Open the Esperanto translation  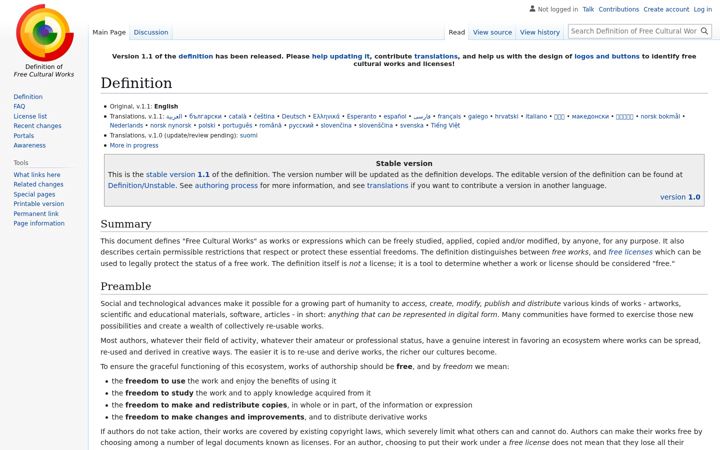[361, 116]
